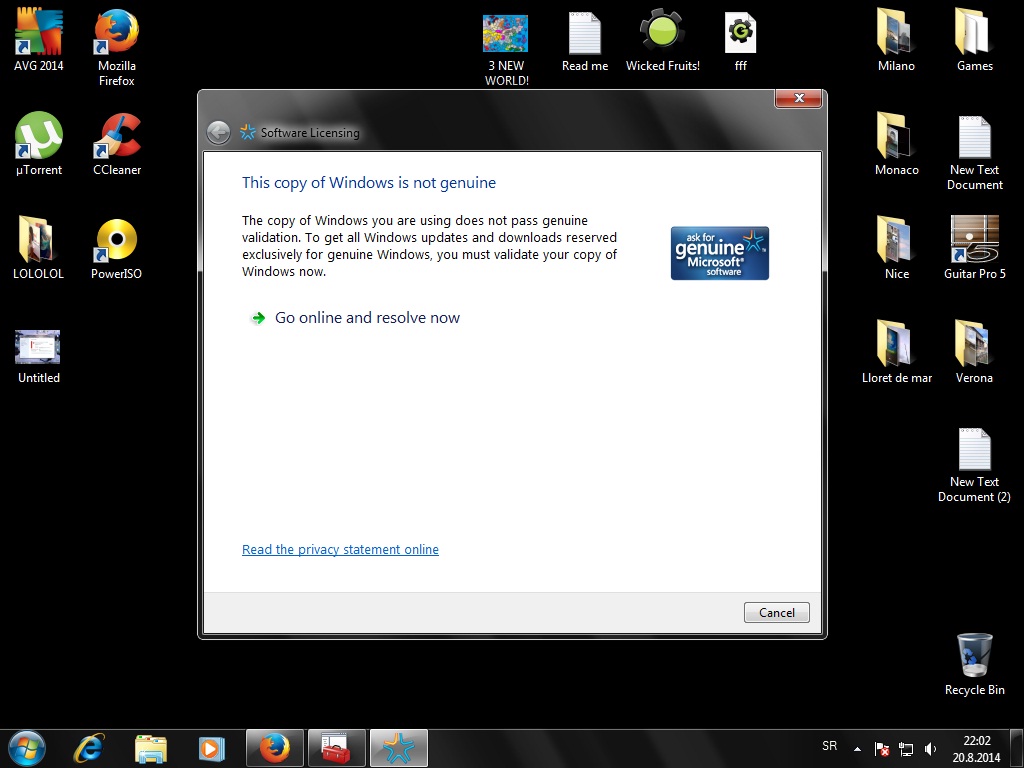Image resolution: width=1024 pixels, height=768 pixels.
Task: Select New Text Document (2) file
Action: (974, 465)
